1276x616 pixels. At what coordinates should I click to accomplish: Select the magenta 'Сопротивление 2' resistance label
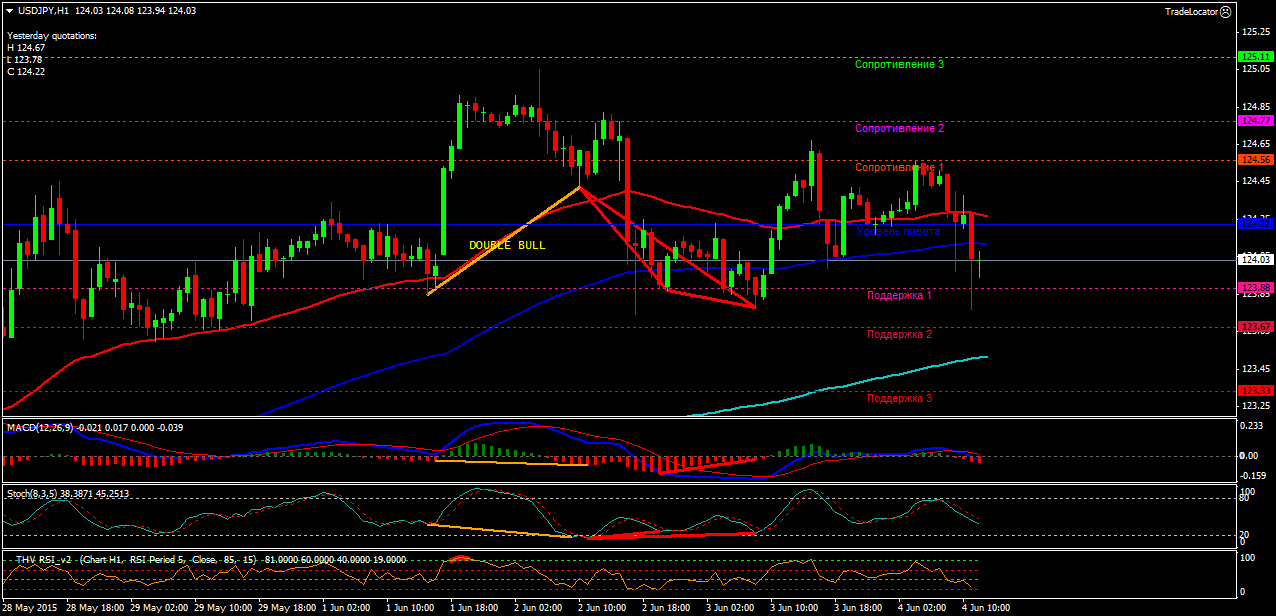pyautogui.click(x=900, y=128)
